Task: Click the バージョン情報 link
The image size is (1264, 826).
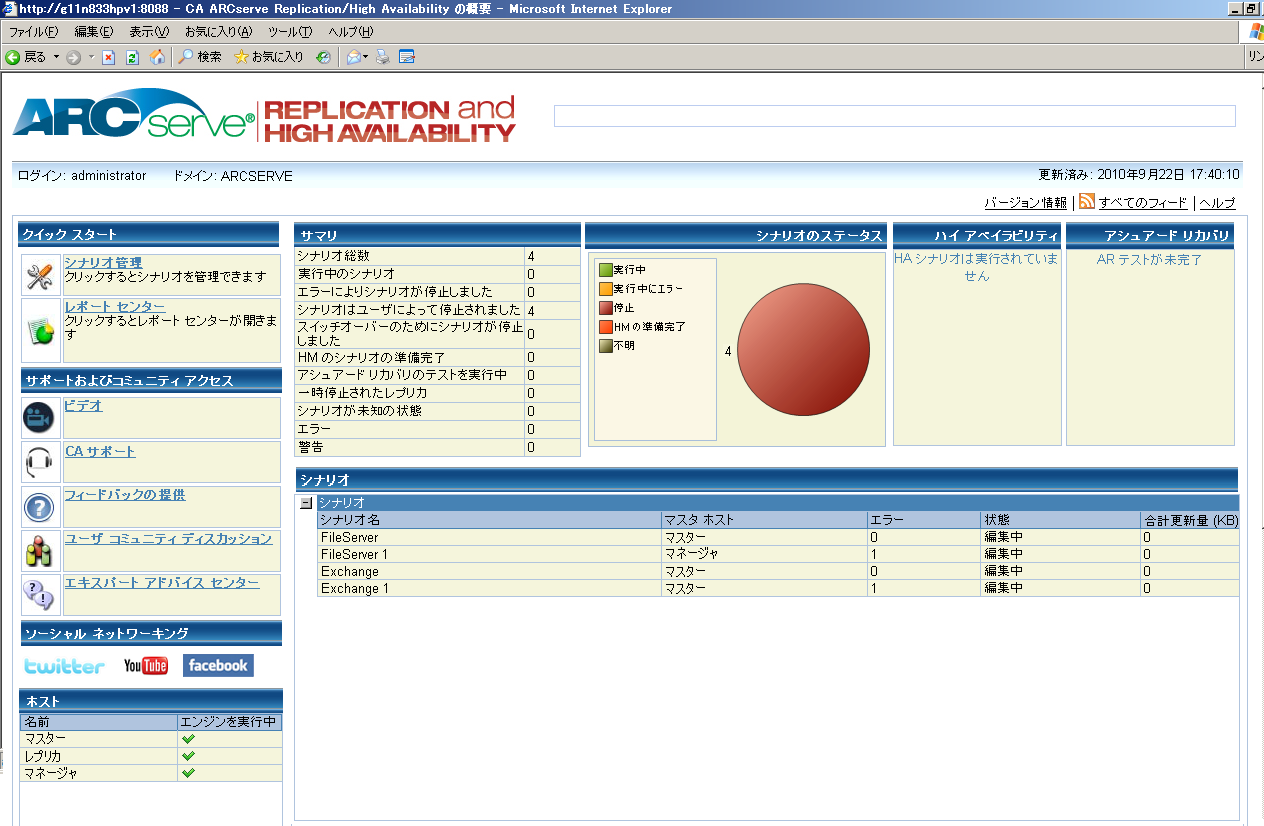Action: point(1025,203)
